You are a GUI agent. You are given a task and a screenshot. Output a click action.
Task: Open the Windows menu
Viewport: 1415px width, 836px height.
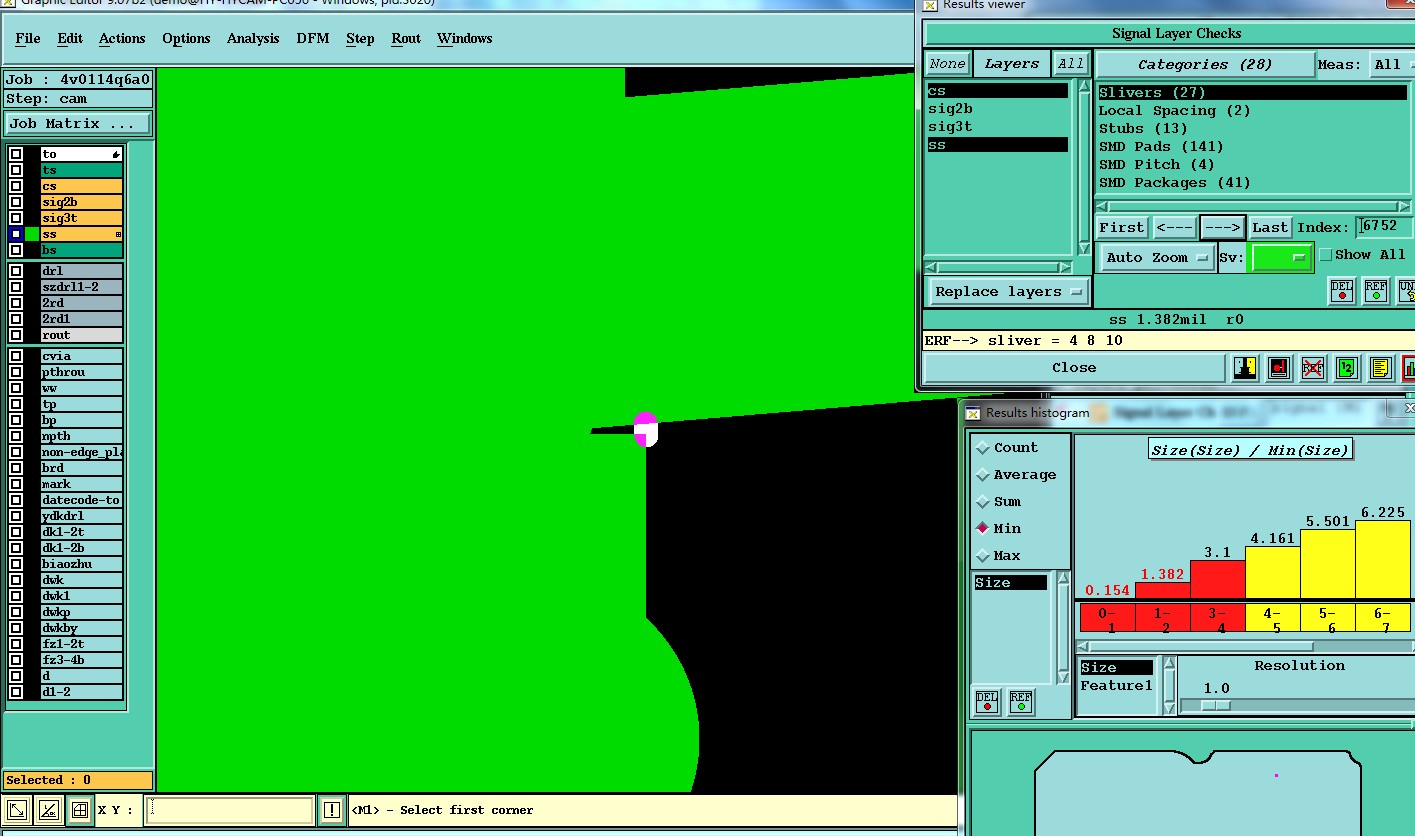coord(465,38)
